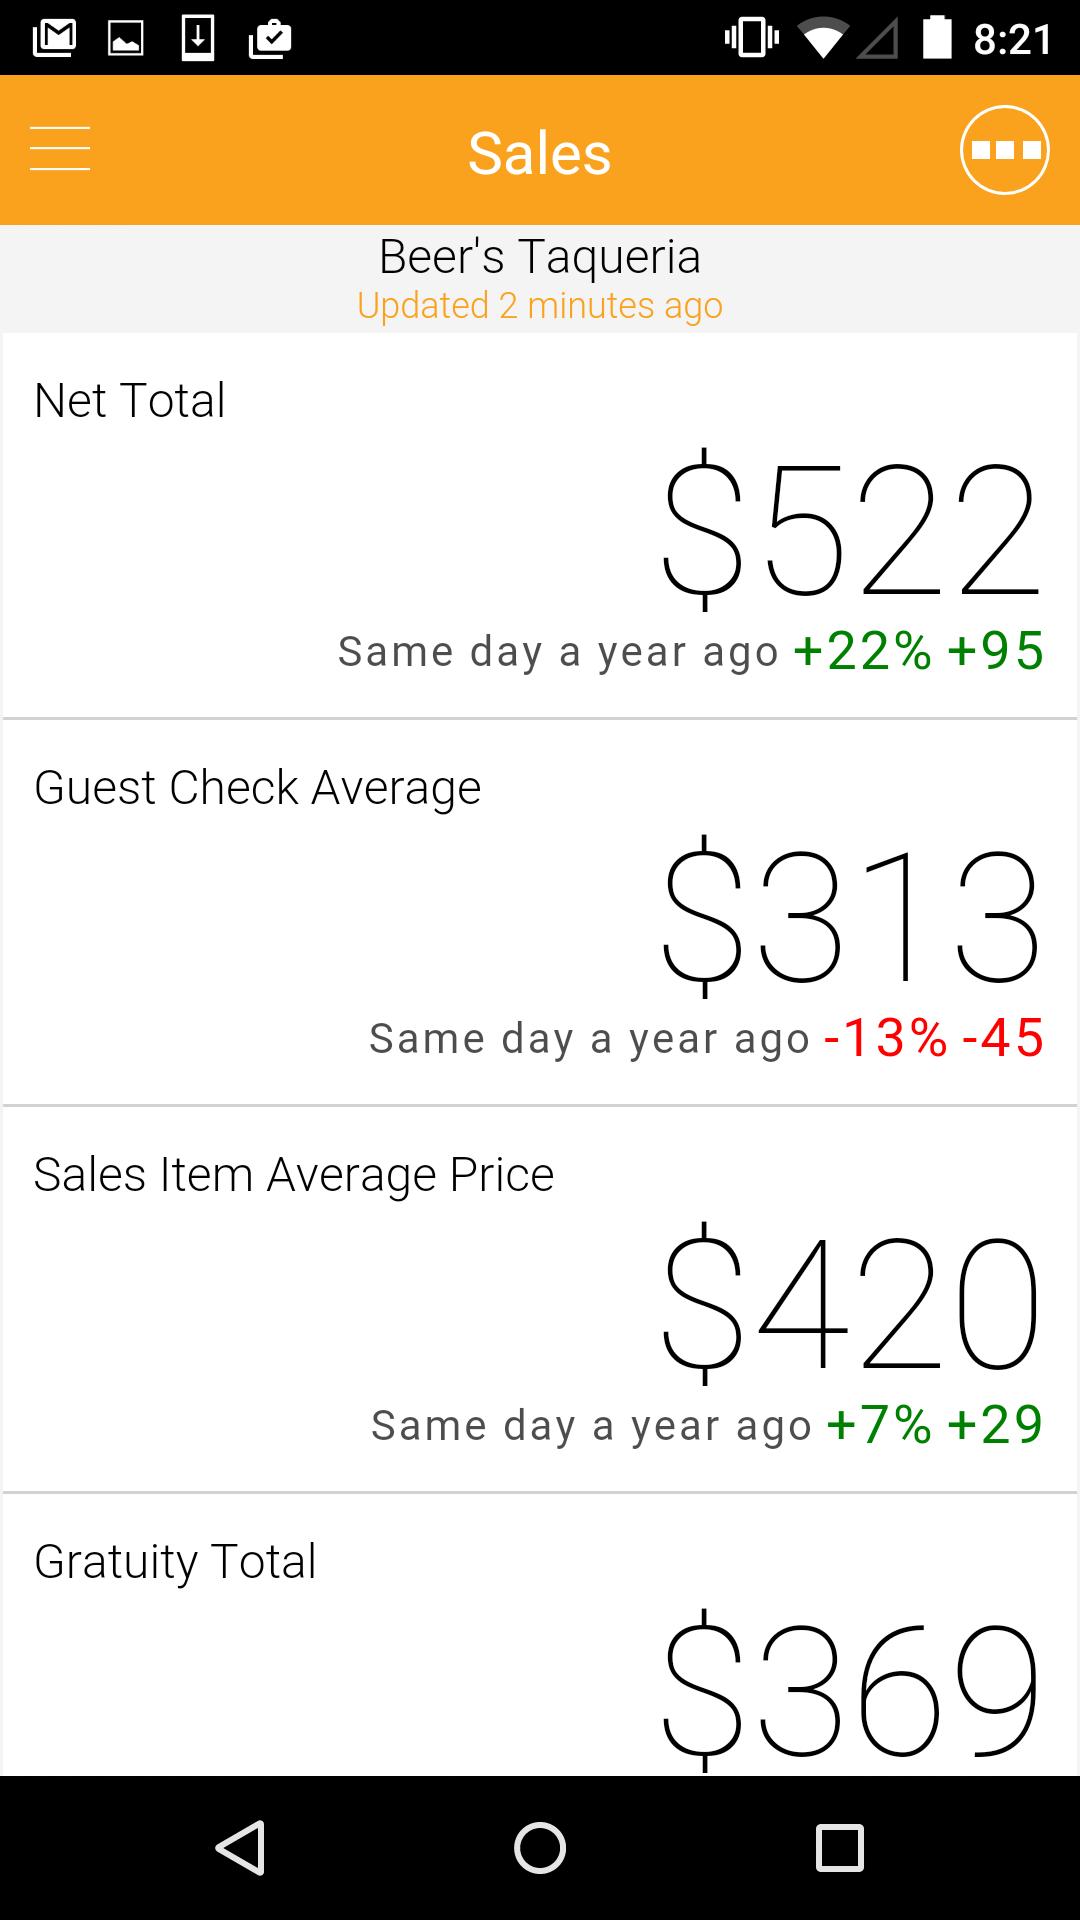Screen dimensions: 1080x1920
Task: Open the Guest Check Average card
Action: 540,912
